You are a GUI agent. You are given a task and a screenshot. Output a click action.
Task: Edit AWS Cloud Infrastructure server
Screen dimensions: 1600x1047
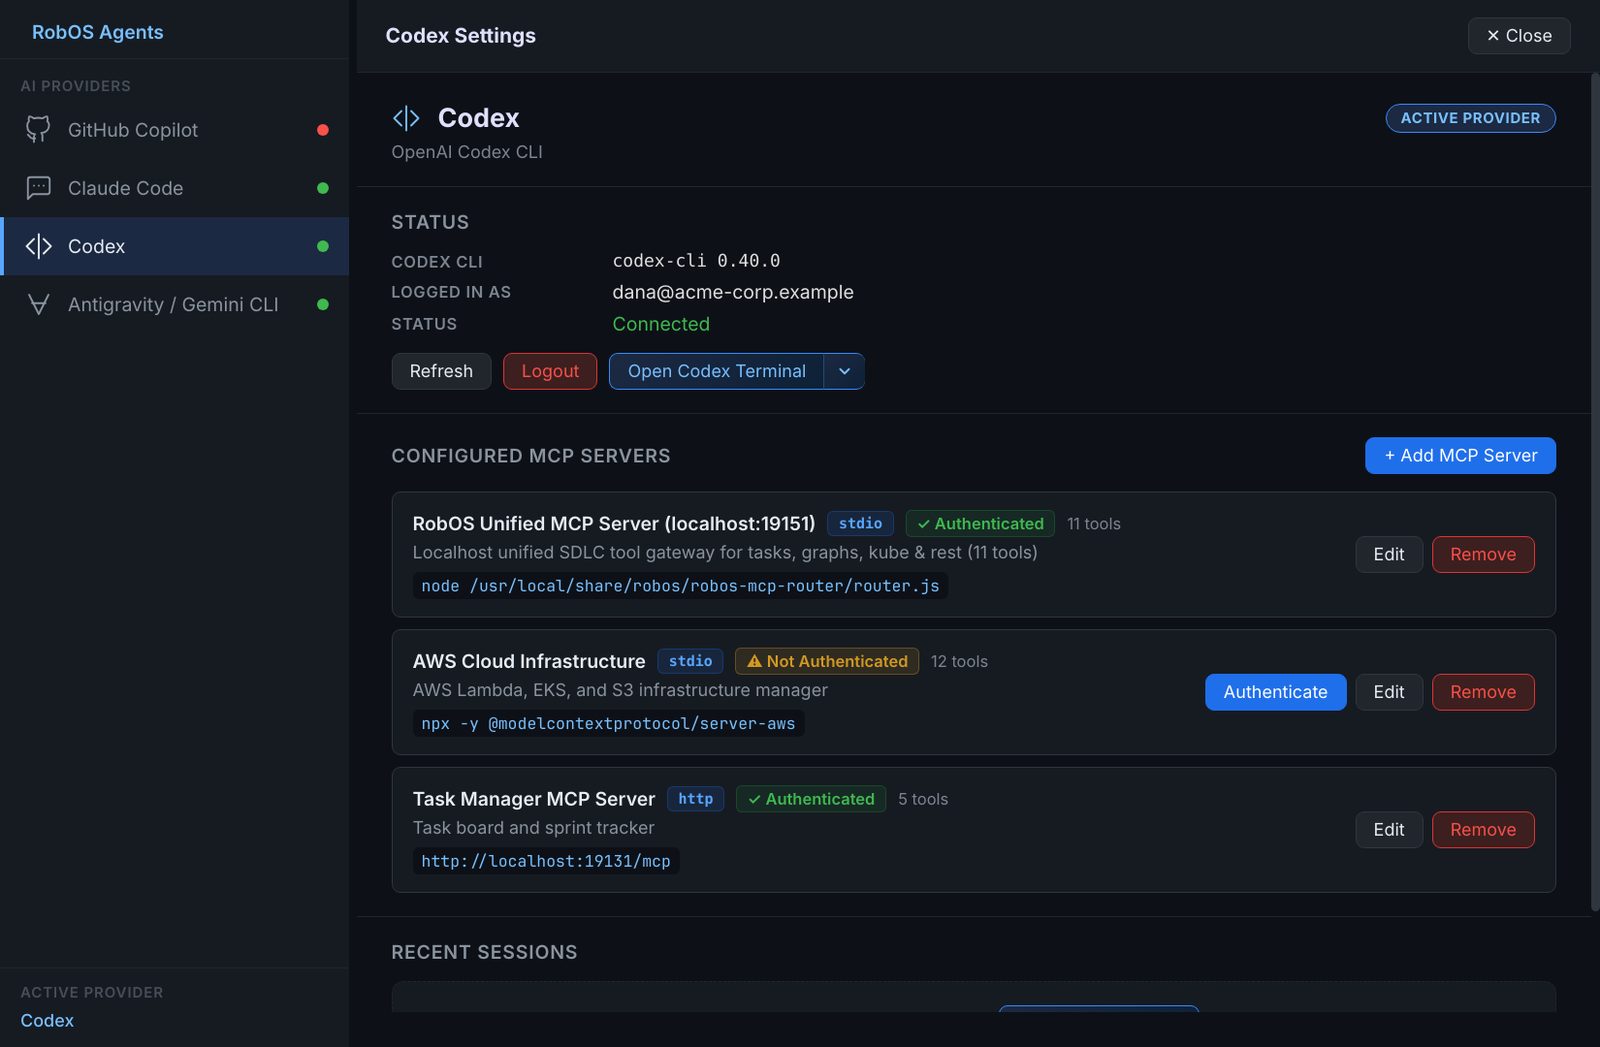(1389, 692)
